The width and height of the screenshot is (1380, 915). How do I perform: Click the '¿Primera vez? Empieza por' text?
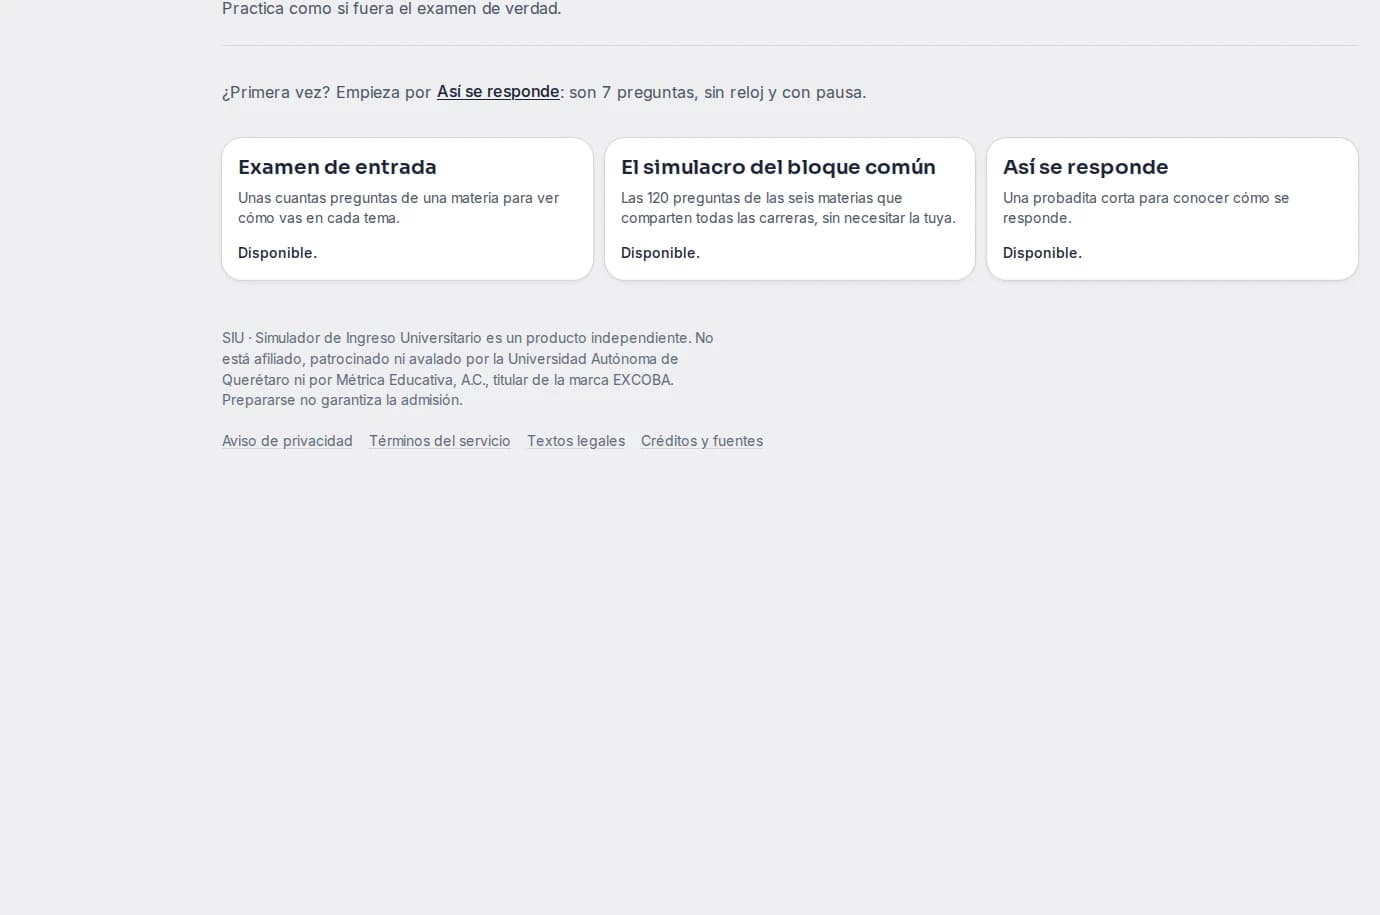coord(326,92)
